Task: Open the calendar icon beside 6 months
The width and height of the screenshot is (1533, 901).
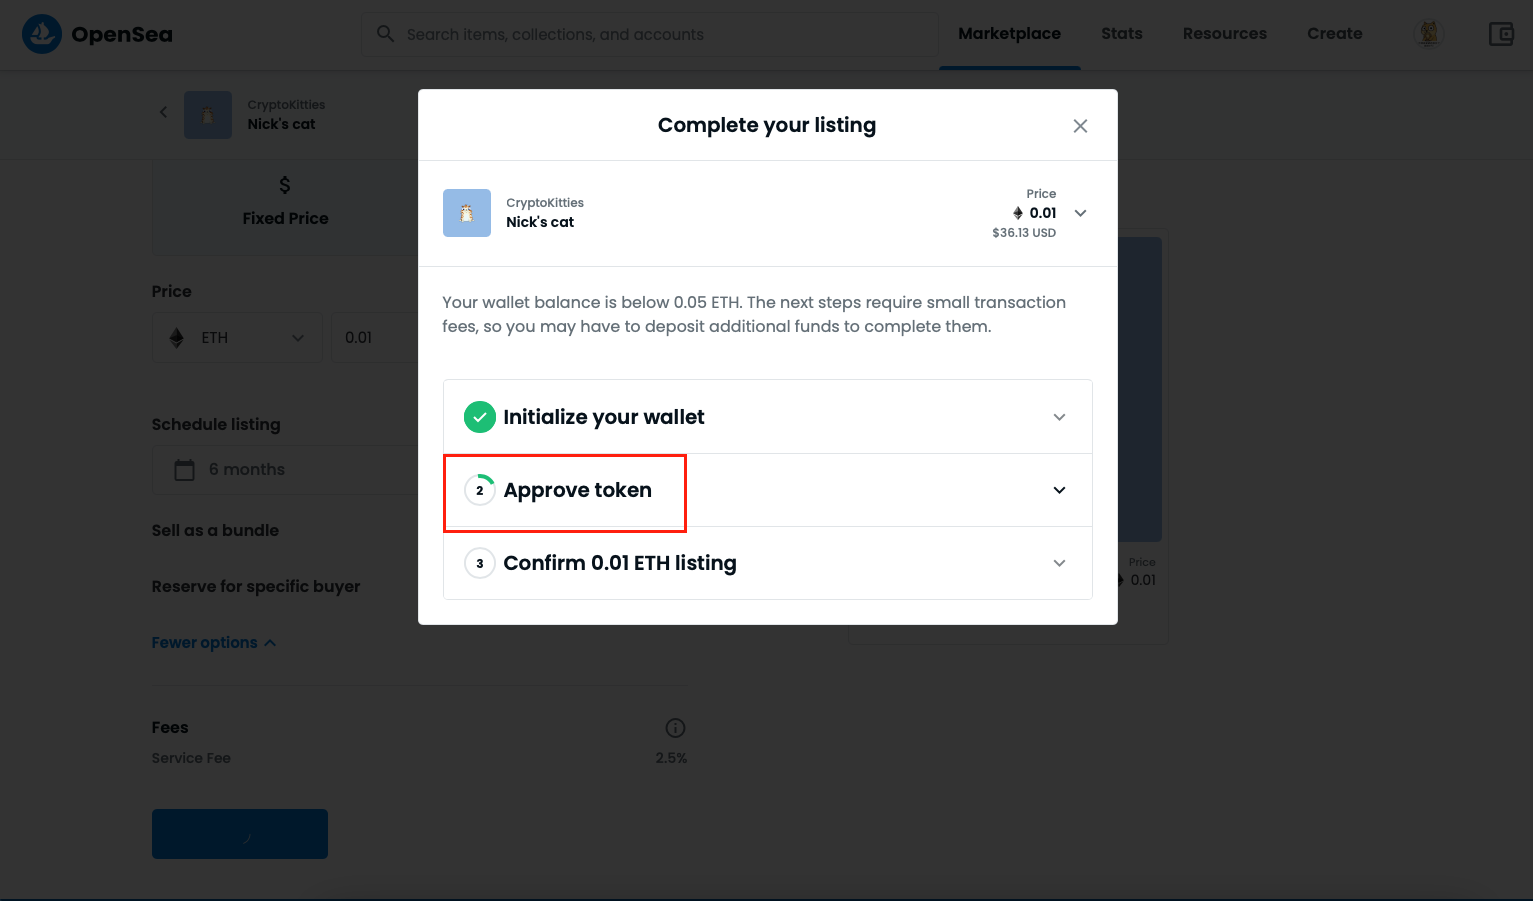Action: (x=185, y=470)
